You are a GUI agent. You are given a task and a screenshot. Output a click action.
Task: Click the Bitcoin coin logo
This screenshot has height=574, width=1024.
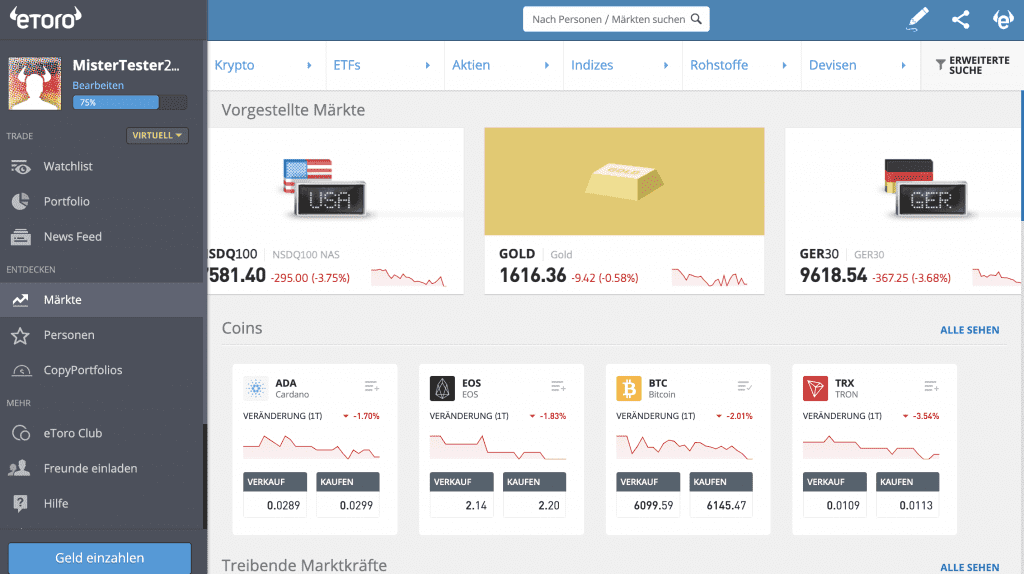pos(629,388)
